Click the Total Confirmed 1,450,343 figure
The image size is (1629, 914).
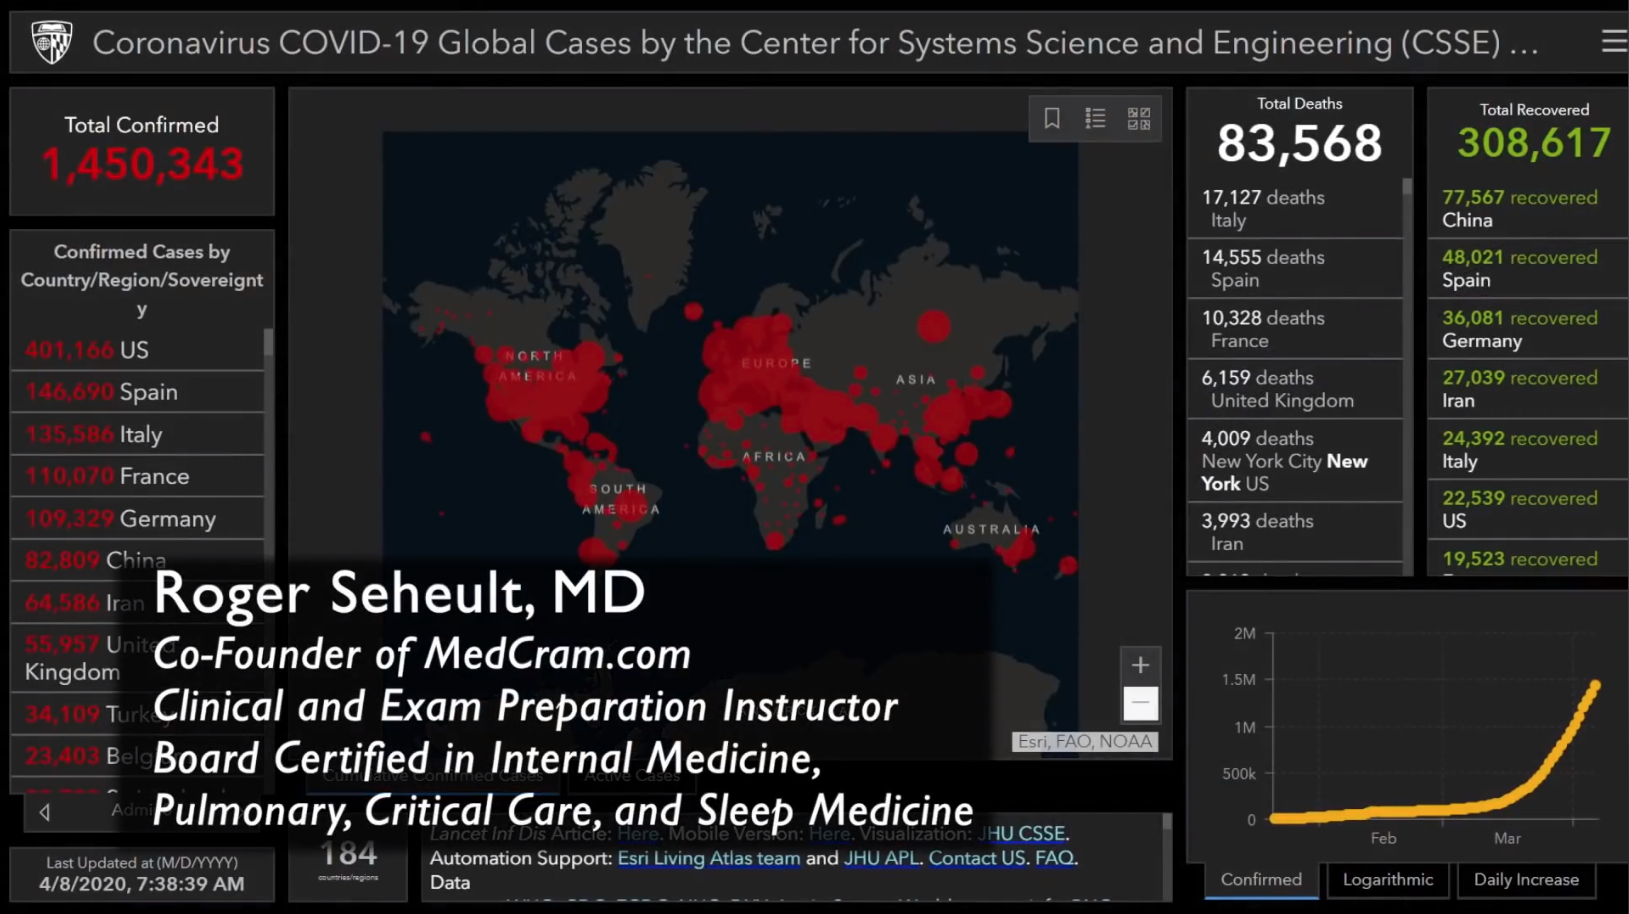click(142, 164)
